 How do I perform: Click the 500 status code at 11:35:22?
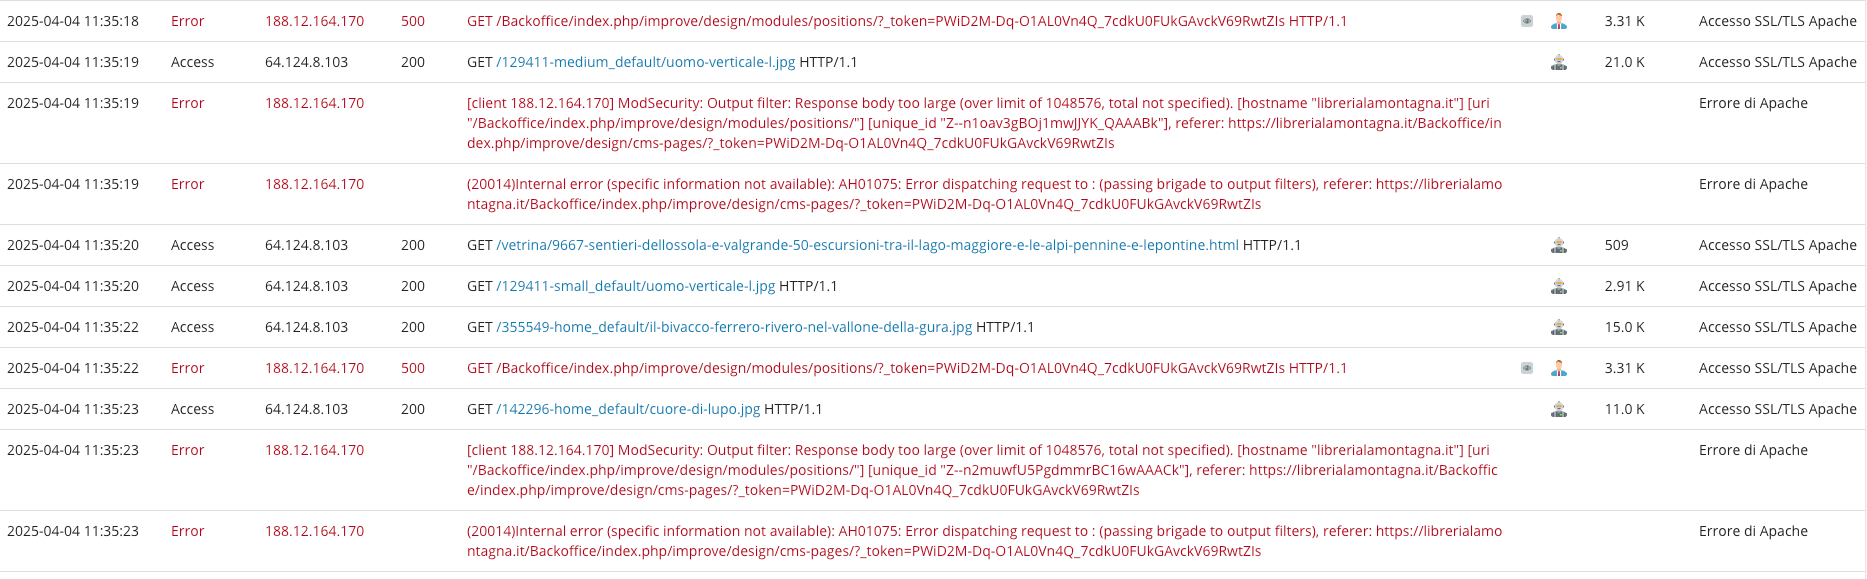413,368
